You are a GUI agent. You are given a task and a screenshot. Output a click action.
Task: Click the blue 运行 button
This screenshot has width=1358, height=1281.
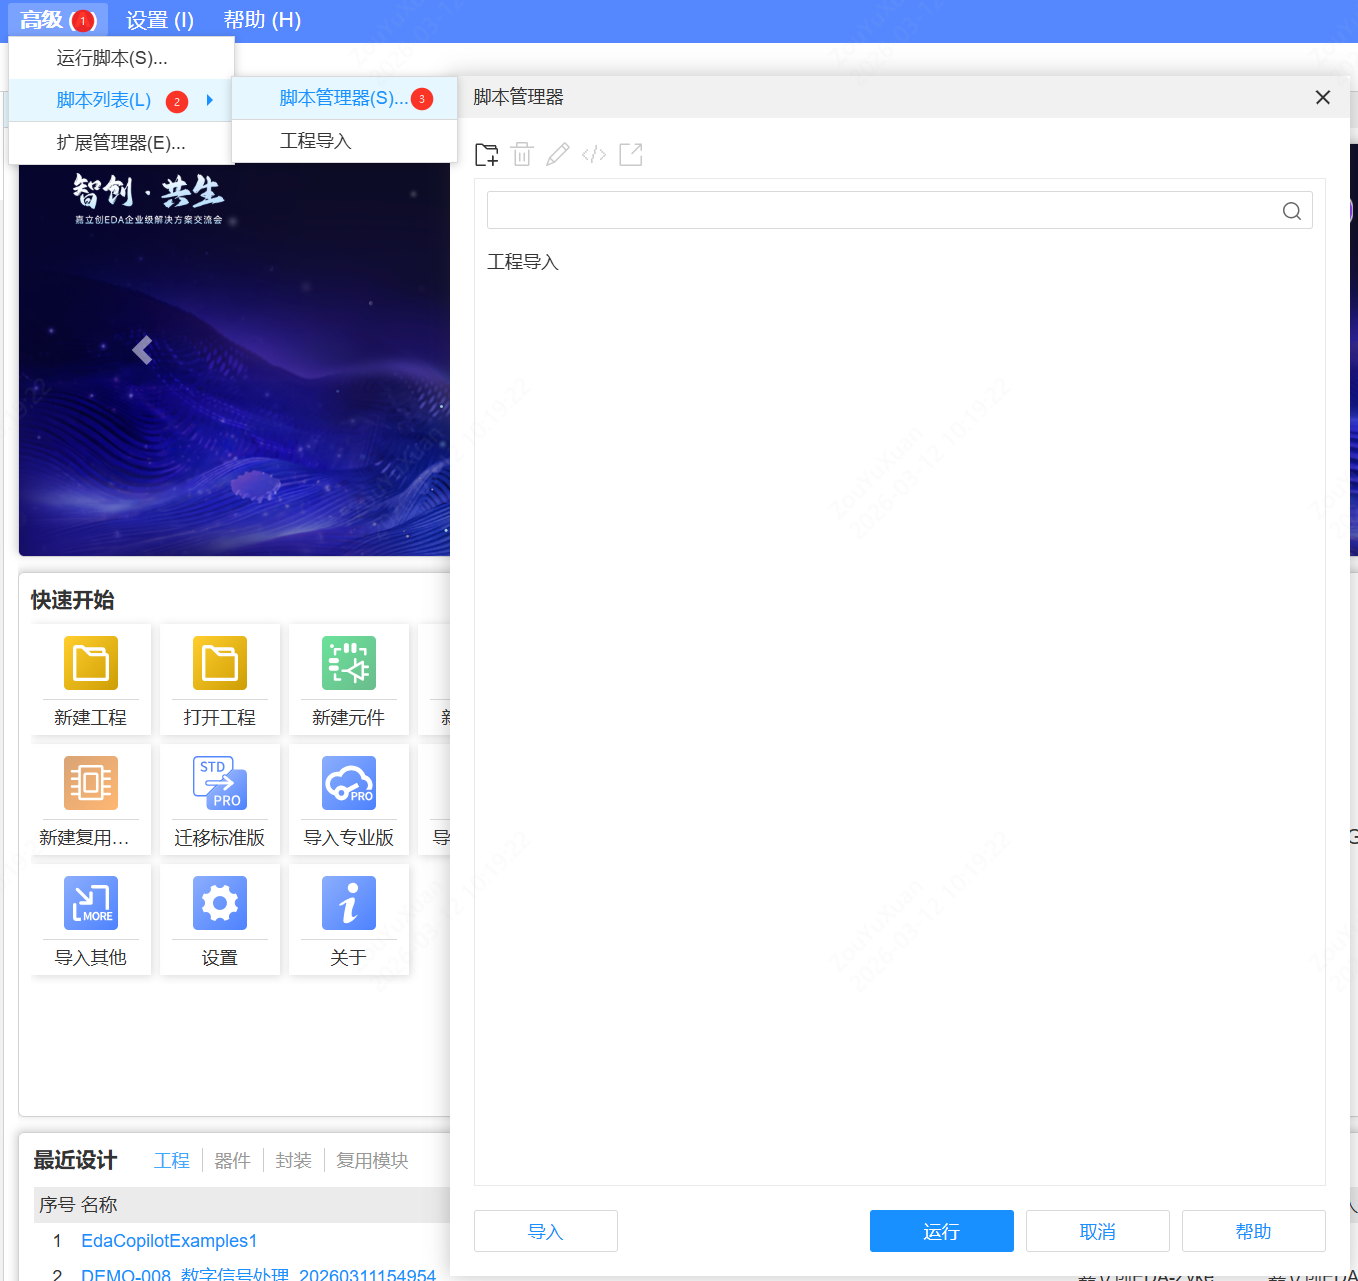(x=941, y=1231)
